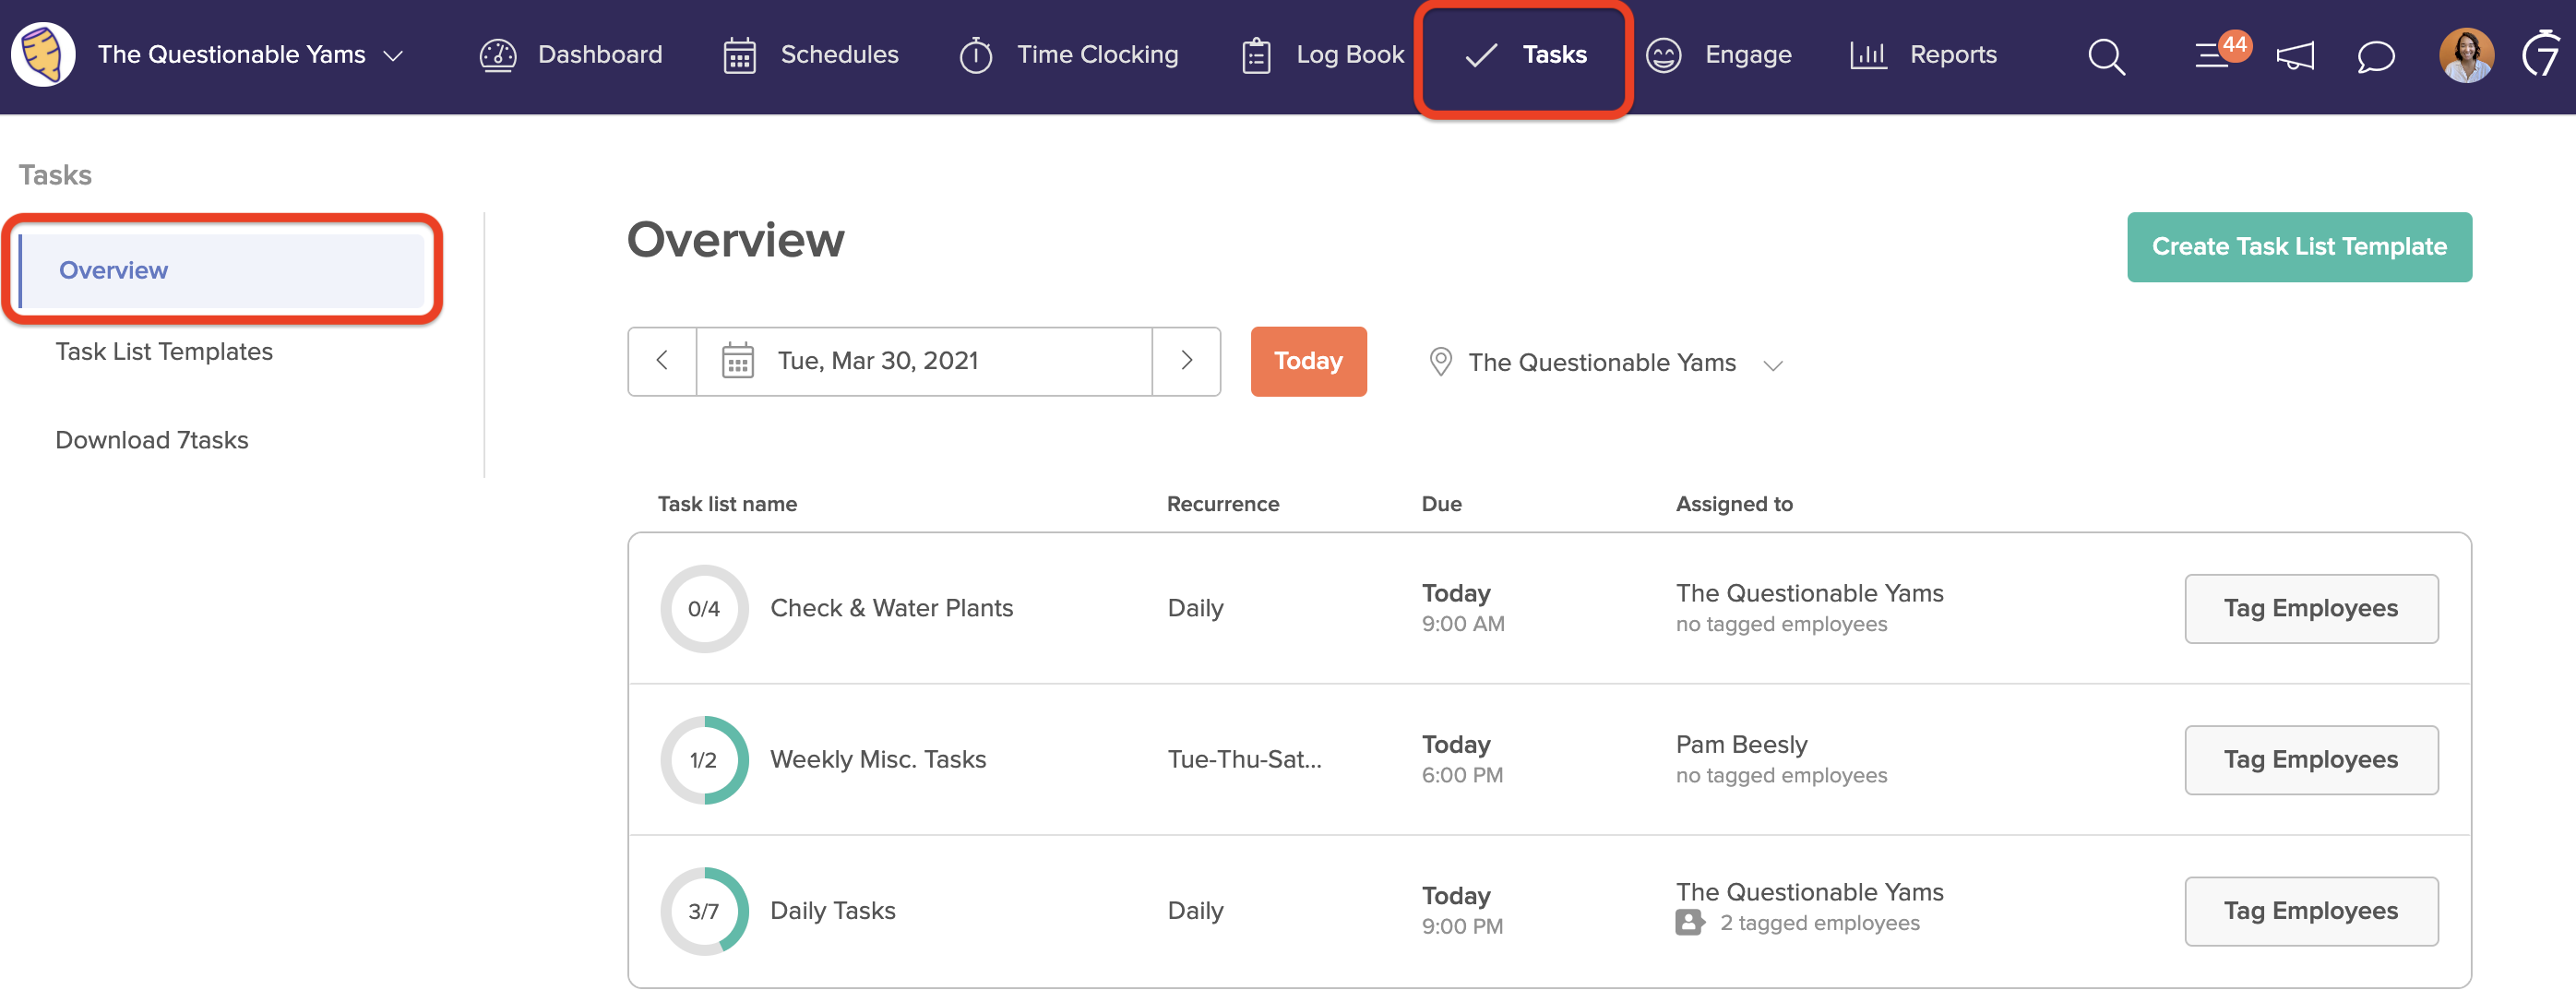Click Pam Beesly assignee name
The image size is (2576, 1002).
pyautogui.click(x=1741, y=745)
